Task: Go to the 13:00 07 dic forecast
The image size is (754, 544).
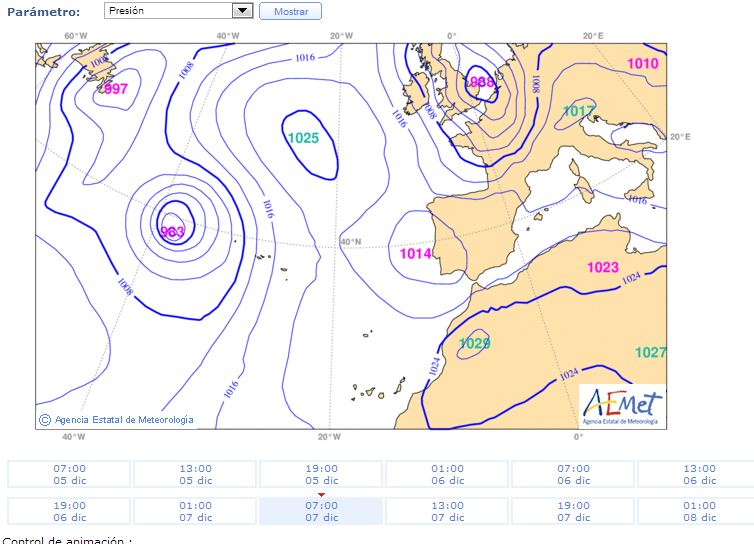Action: [447, 511]
